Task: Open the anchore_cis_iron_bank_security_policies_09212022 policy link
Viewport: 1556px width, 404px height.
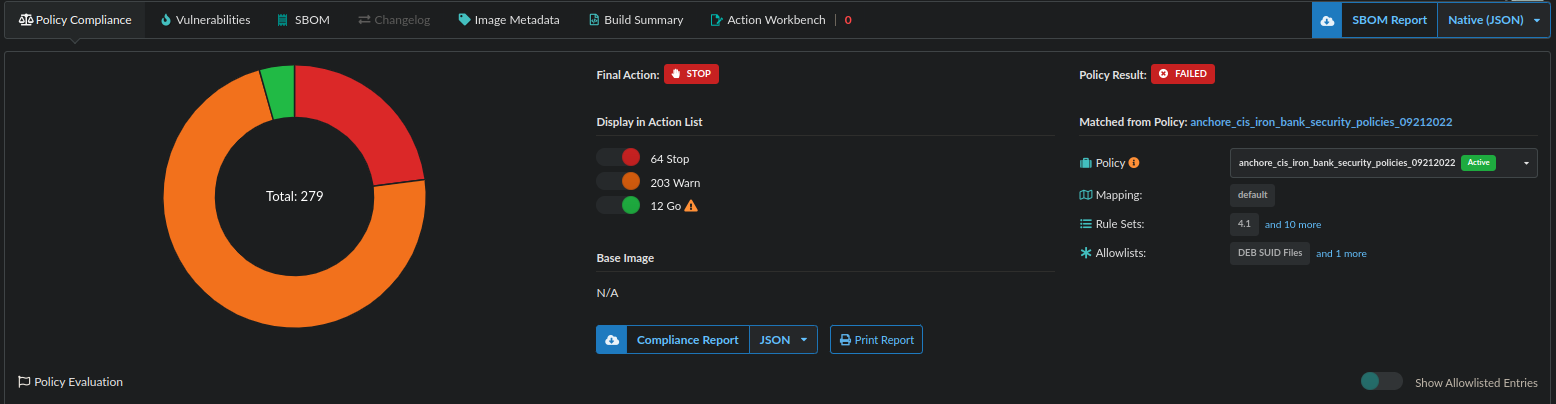Action: click(x=1320, y=122)
